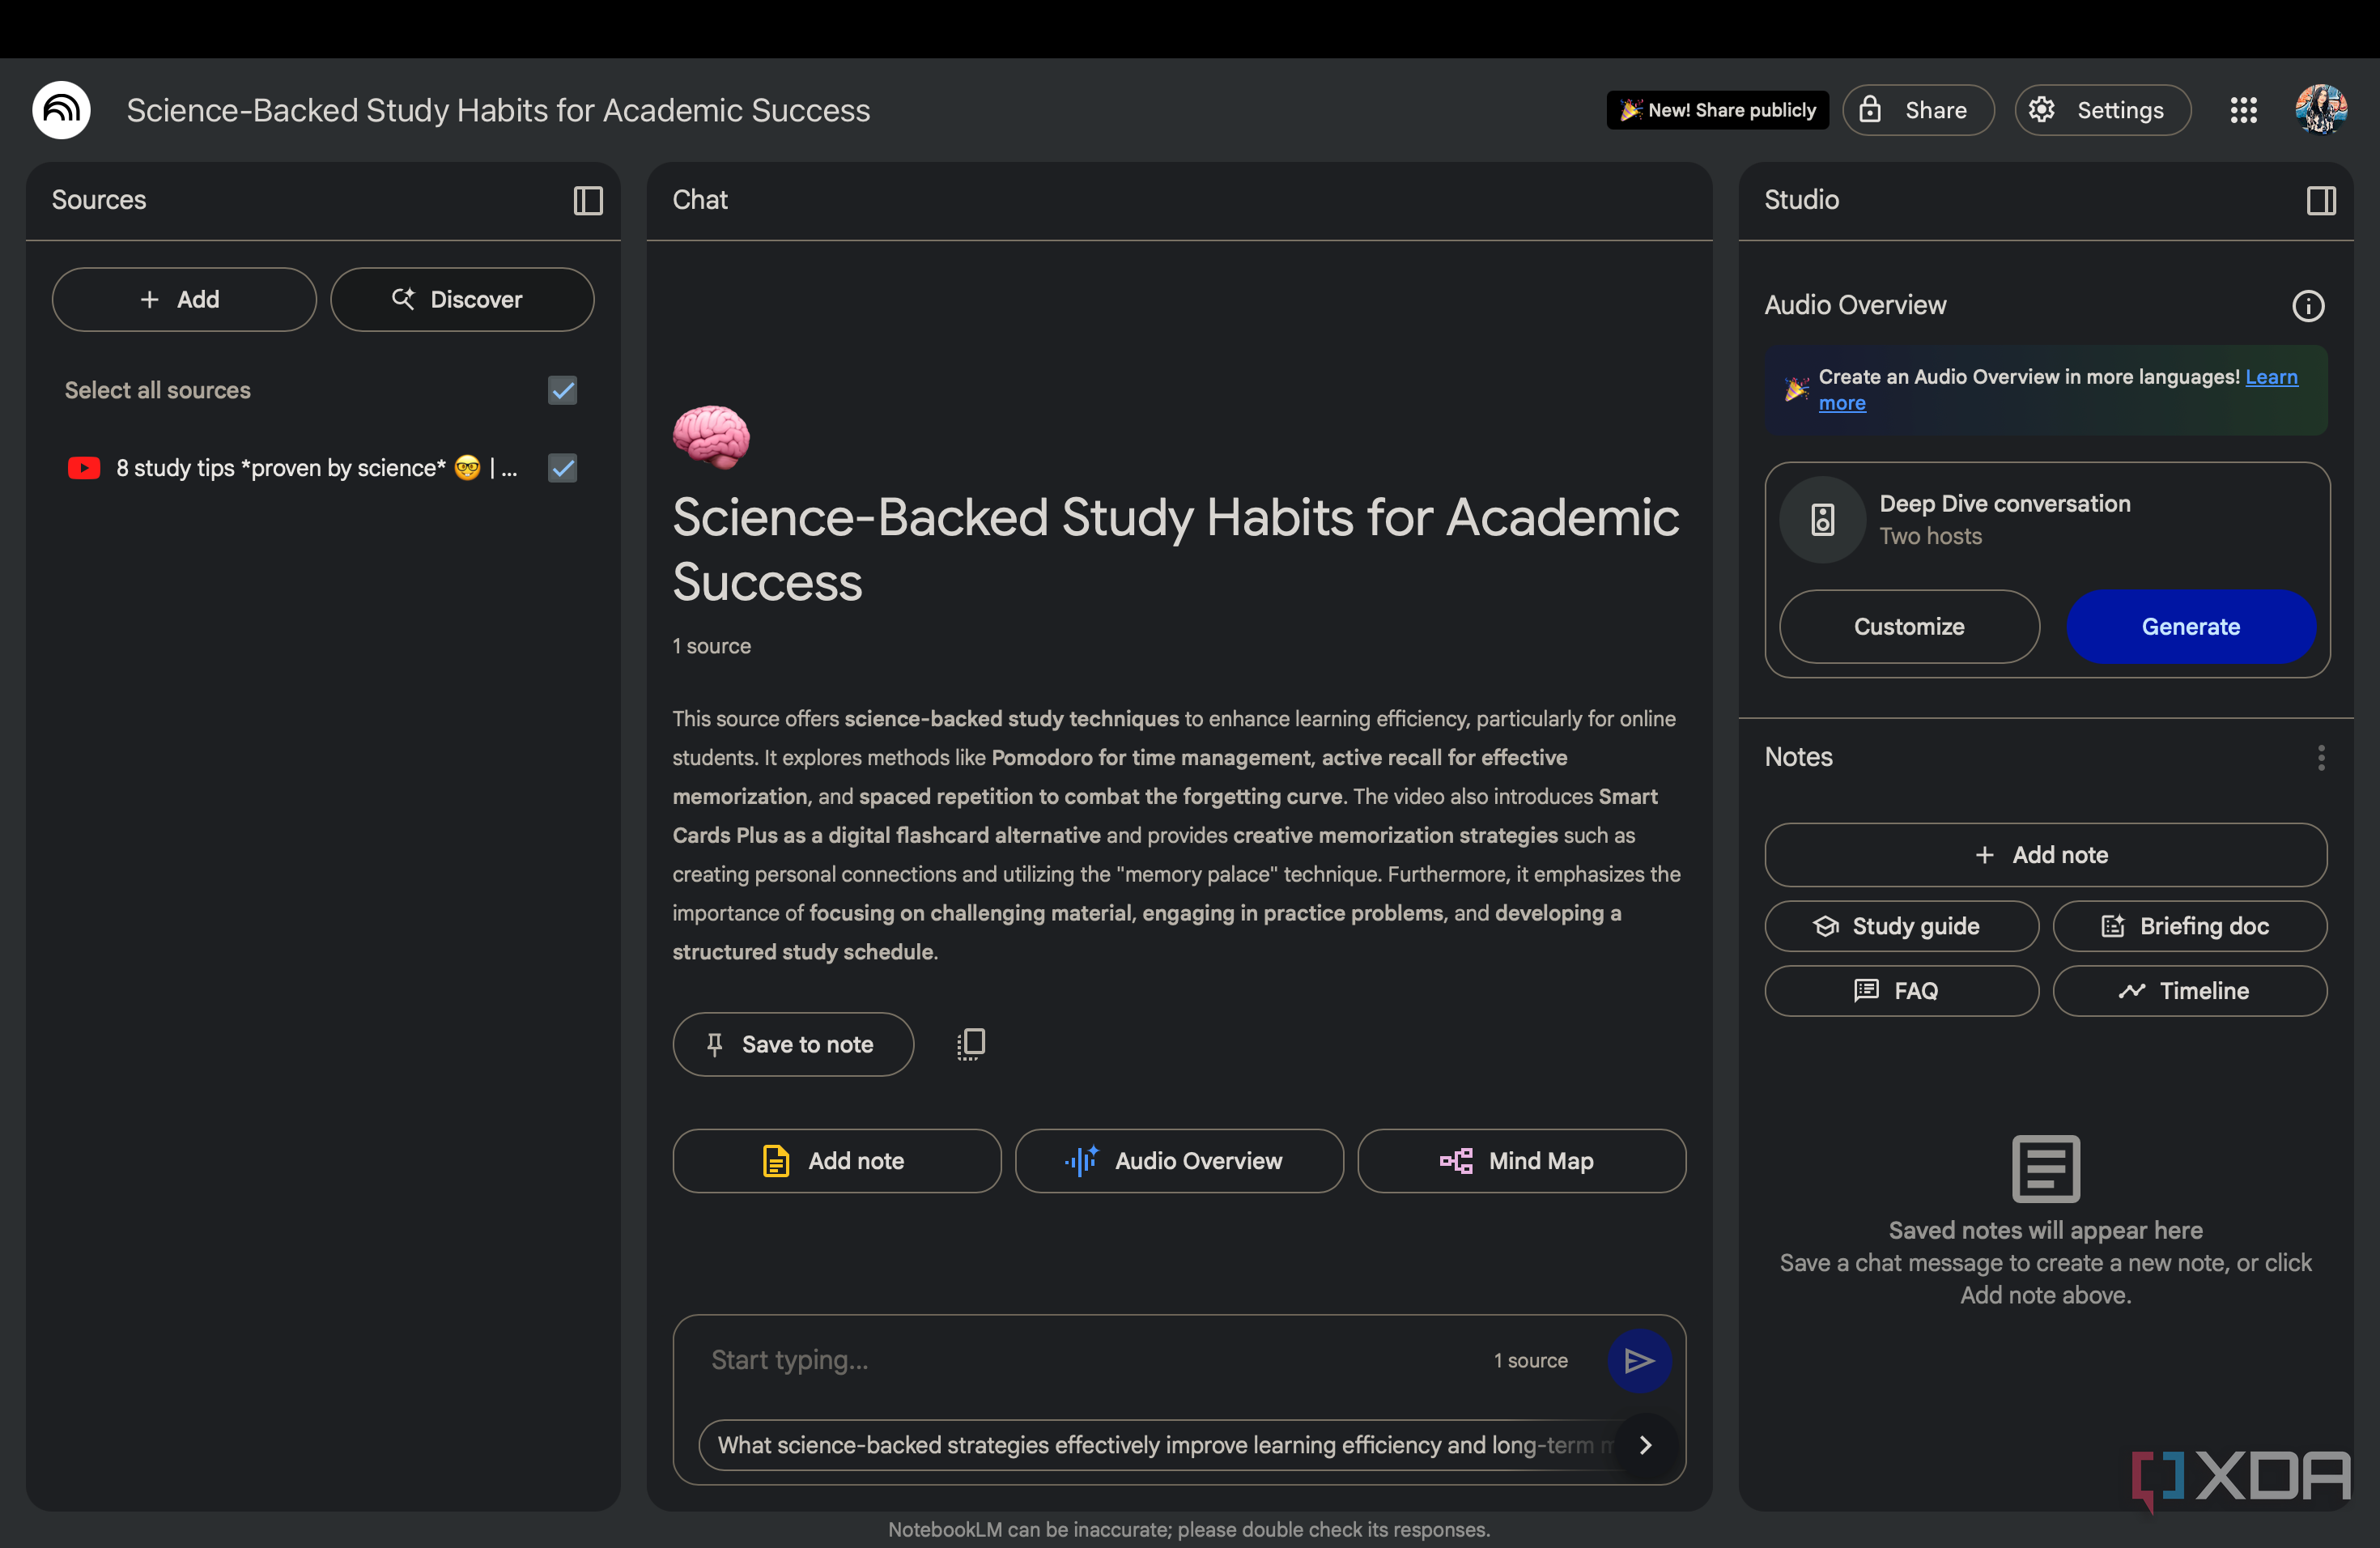Image resolution: width=2380 pixels, height=1548 pixels.
Task: Add note in Studio panel
Action: tap(2045, 855)
